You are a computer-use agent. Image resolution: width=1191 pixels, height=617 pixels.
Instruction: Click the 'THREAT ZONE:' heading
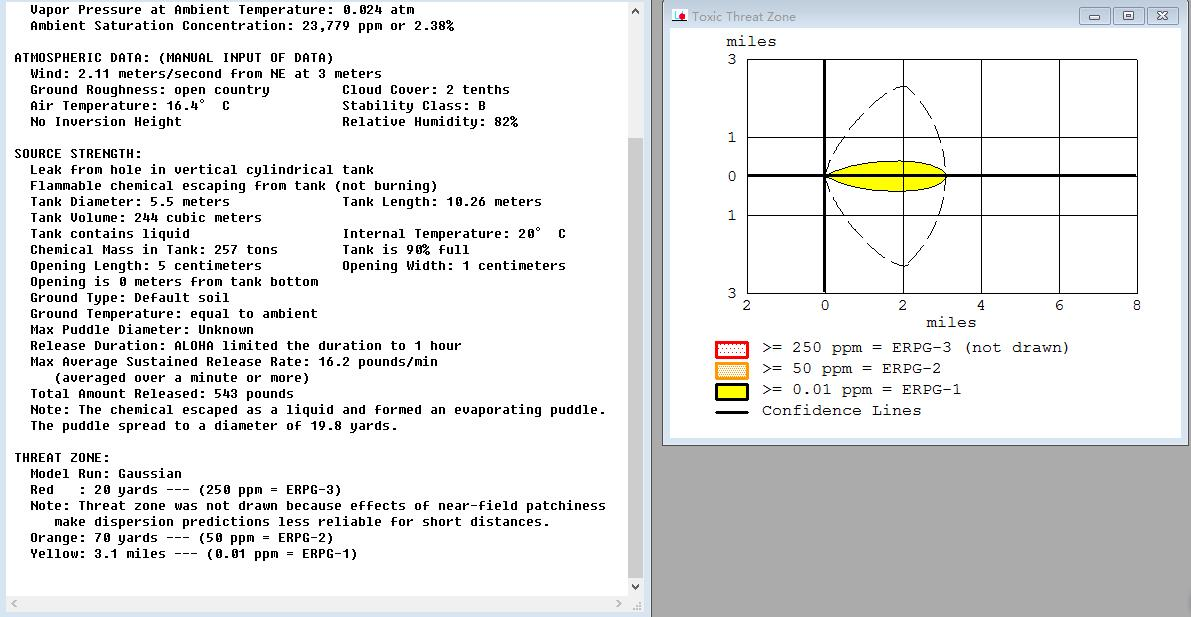[62, 457]
